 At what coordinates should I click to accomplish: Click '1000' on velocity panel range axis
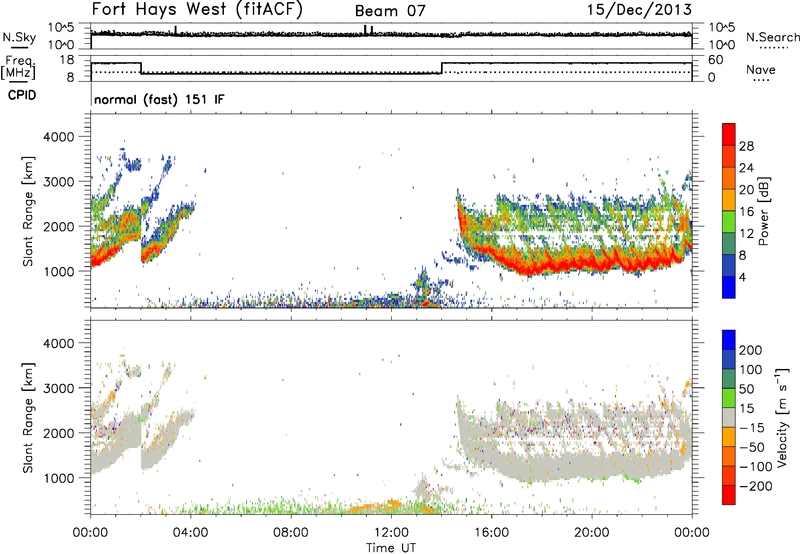pyautogui.click(x=59, y=477)
